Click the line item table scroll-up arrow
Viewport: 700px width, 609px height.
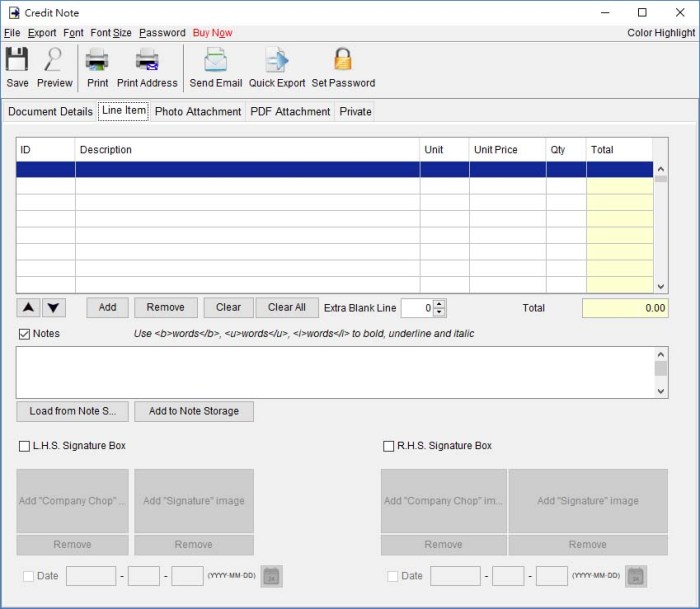click(x=661, y=169)
